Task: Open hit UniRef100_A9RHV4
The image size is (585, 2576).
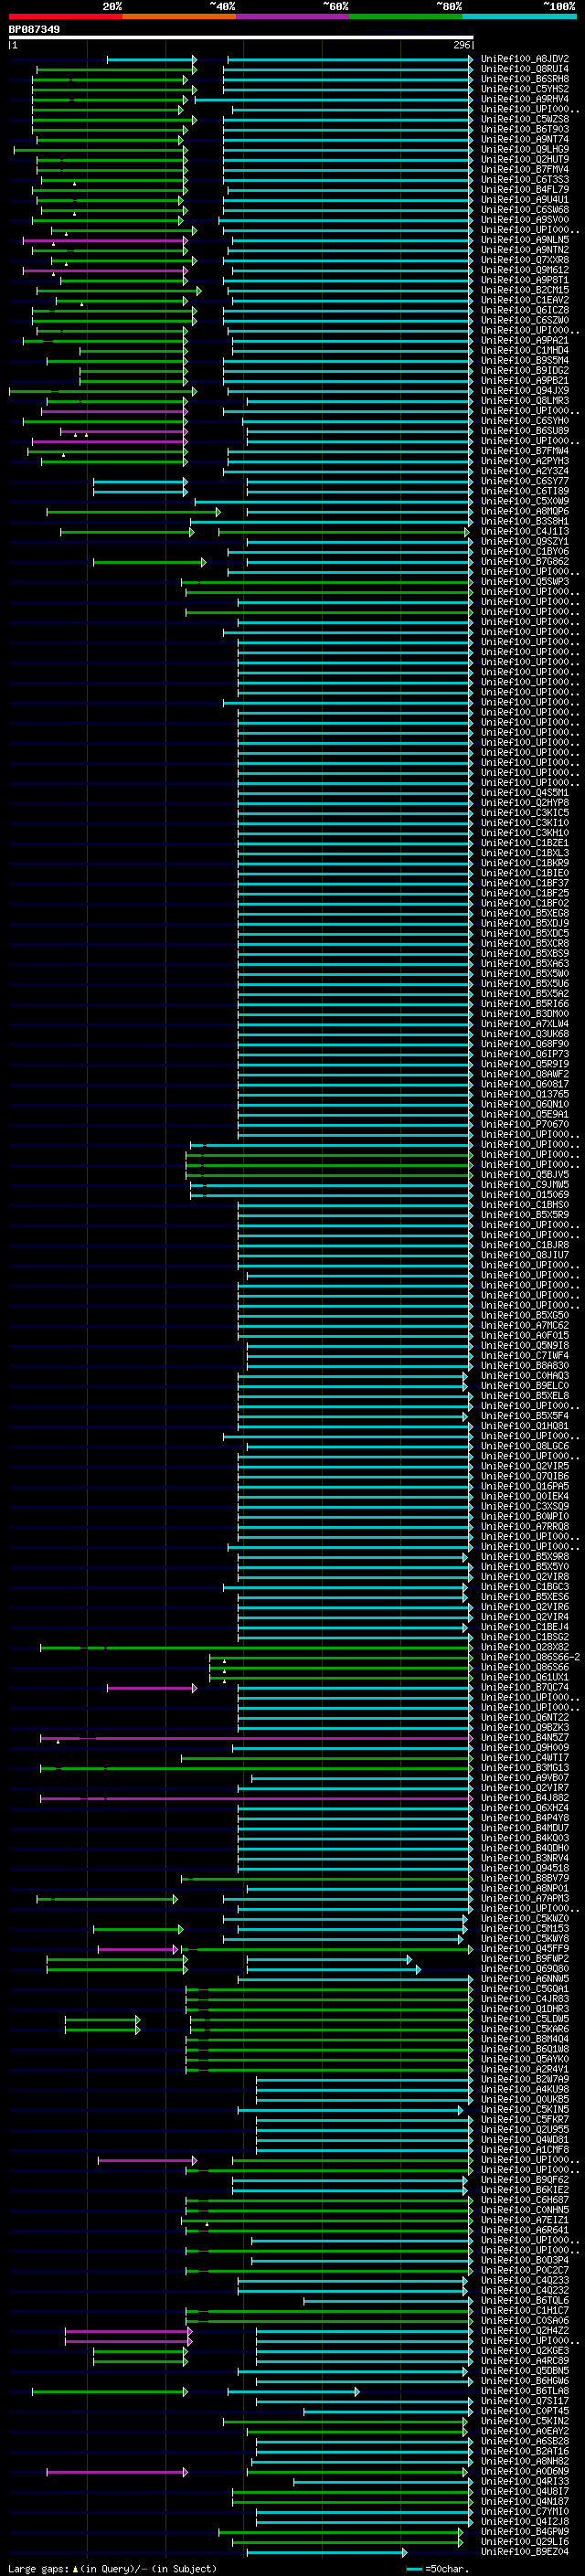Action: [525, 99]
